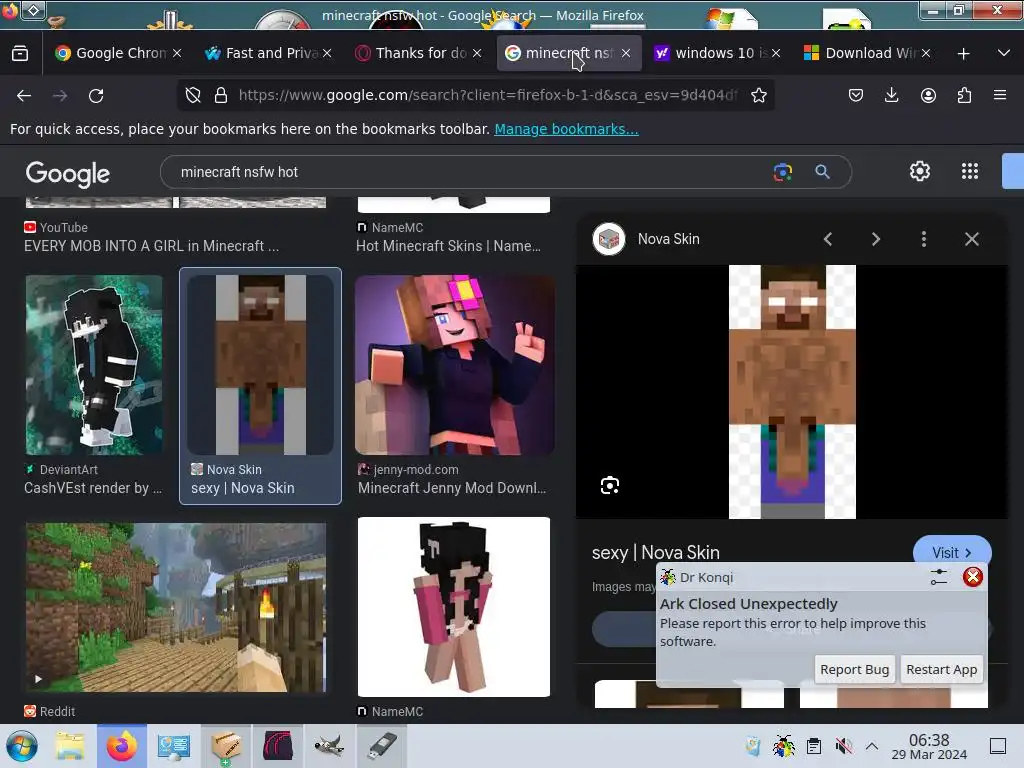
Task: Open Hot Minecraft Skins NameMC result
Action: pyautogui.click(x=448, y=246)
